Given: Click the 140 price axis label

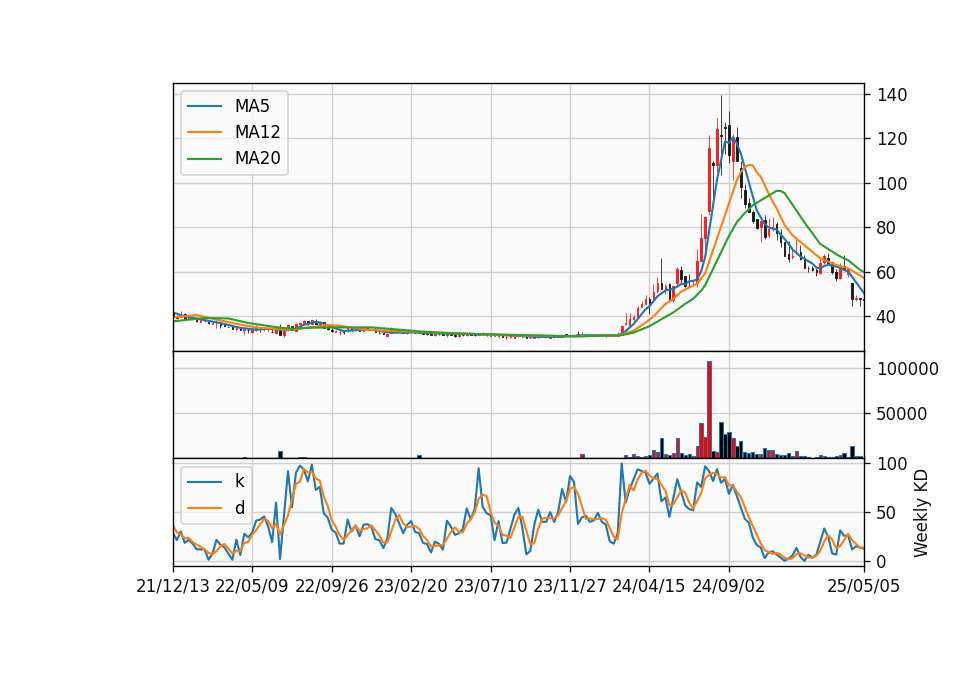Looking at the screenshot, I should click(x=892, y=95).
